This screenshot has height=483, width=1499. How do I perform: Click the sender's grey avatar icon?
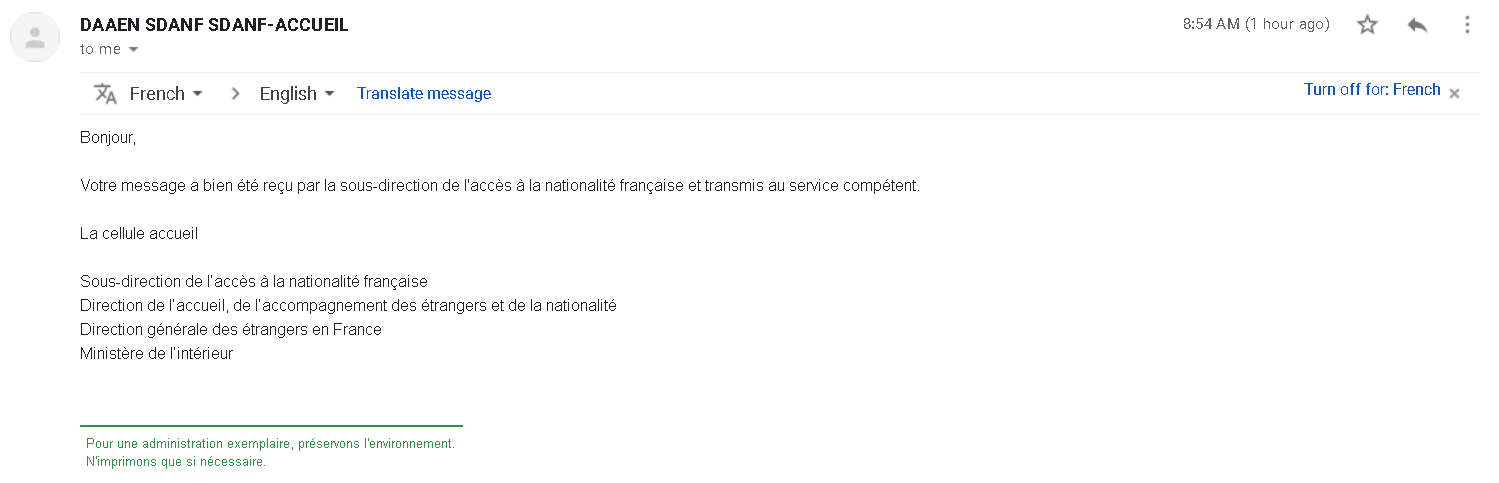click(x=35, y=38)
